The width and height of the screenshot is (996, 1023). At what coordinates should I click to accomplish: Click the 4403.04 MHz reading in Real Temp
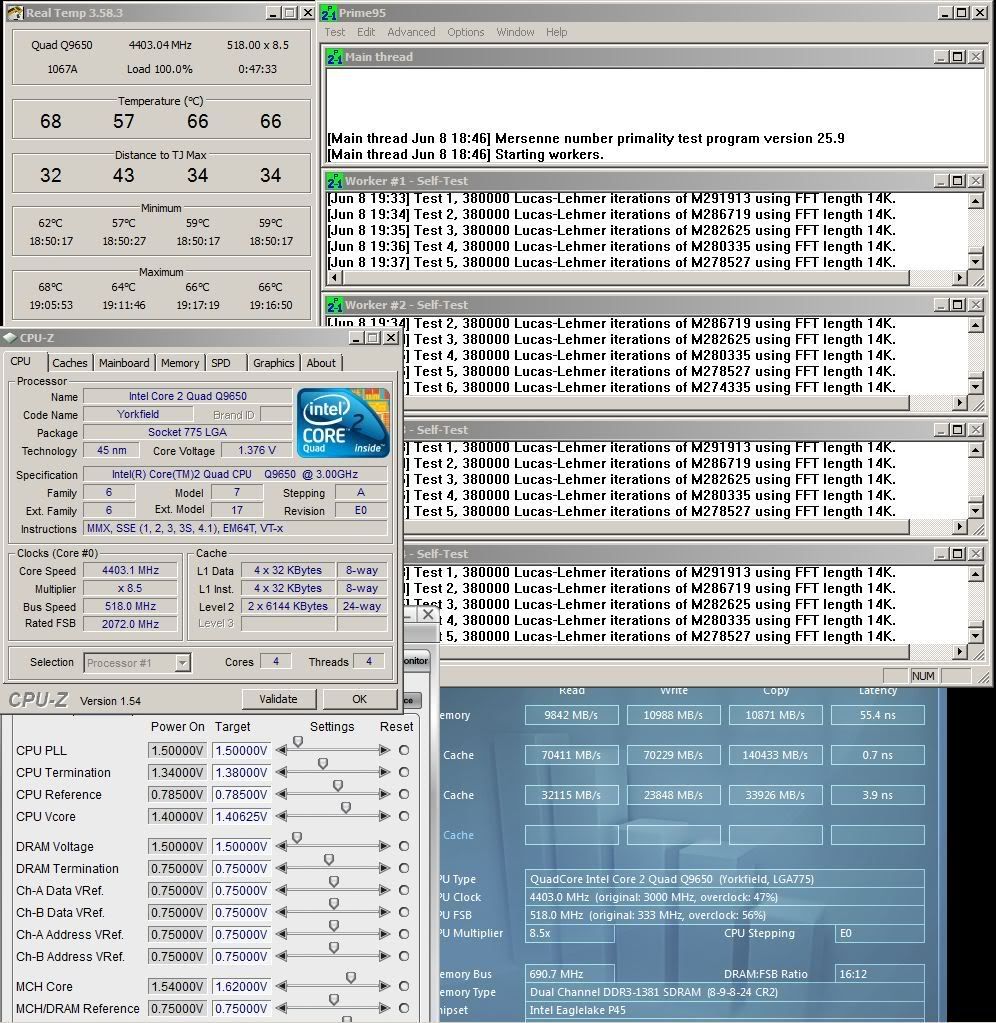160,45
